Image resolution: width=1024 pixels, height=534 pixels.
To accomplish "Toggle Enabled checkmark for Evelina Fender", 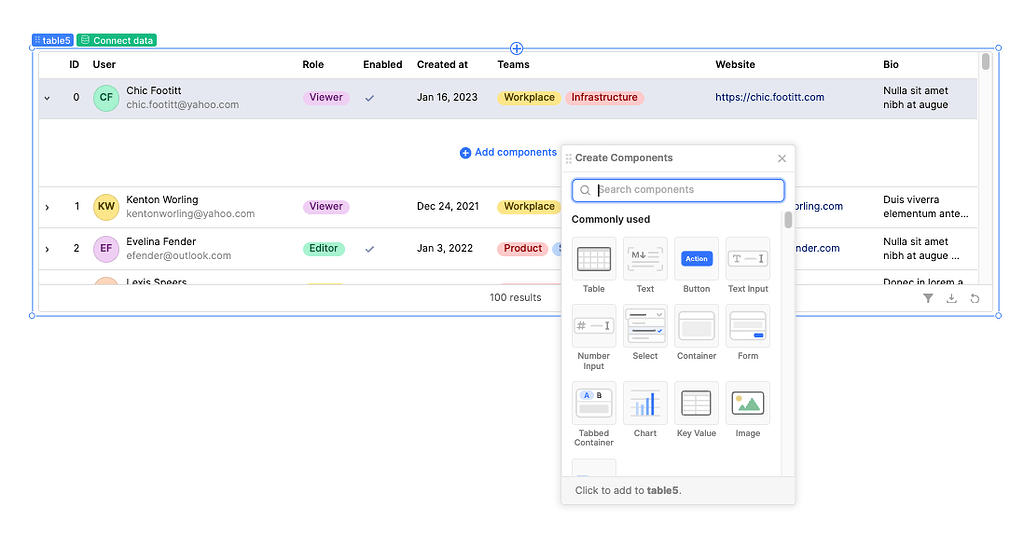I will 370,249.
